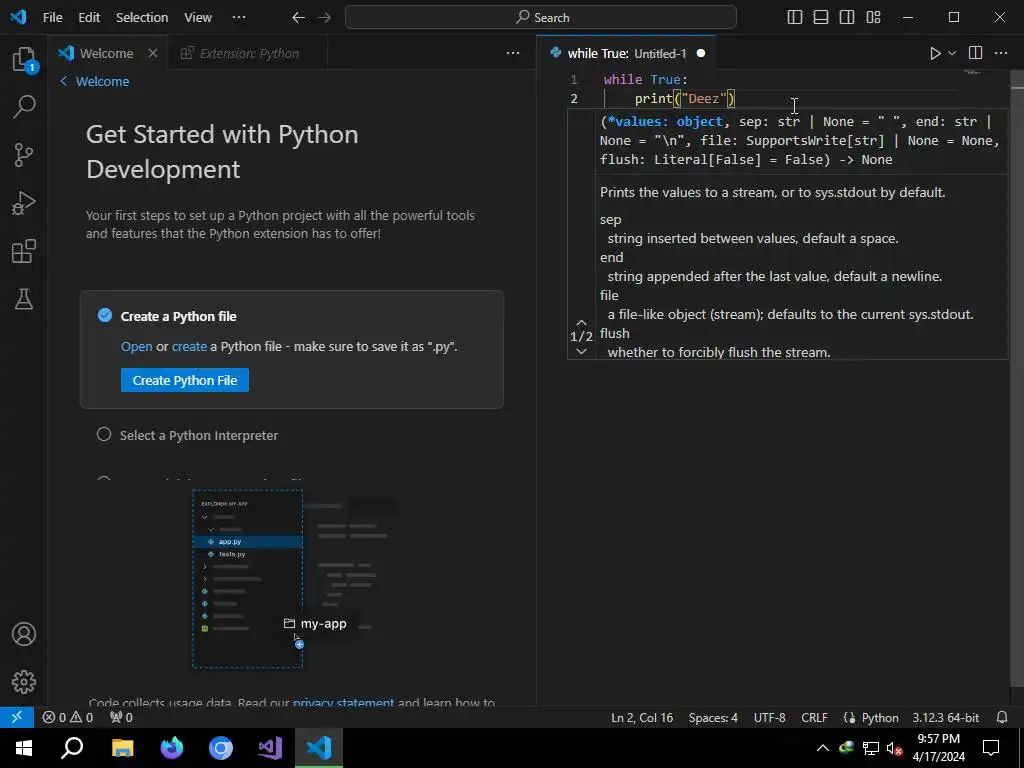1024x768 pixels.
Task: Change indentation via Spaces: 4
Action: click(x=713, y=717)
